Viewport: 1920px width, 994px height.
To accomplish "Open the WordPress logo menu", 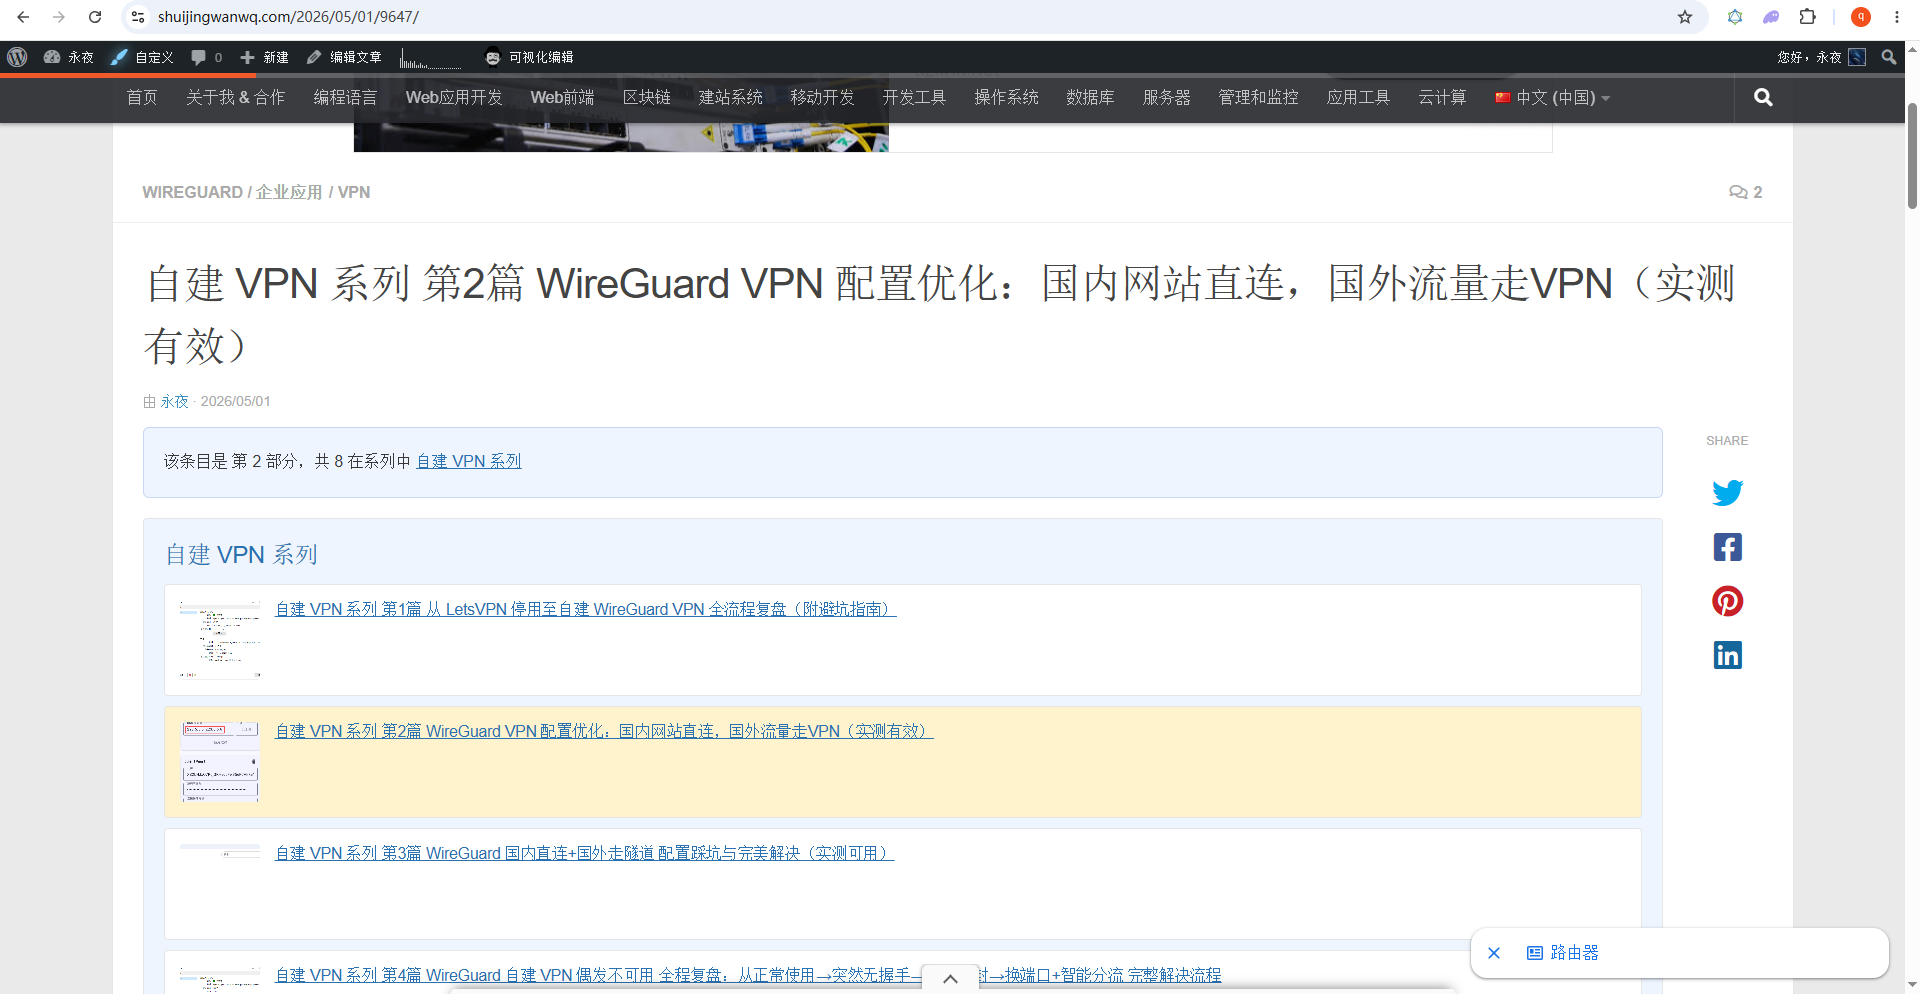I will pyautogui.click(x=17, y=57).
